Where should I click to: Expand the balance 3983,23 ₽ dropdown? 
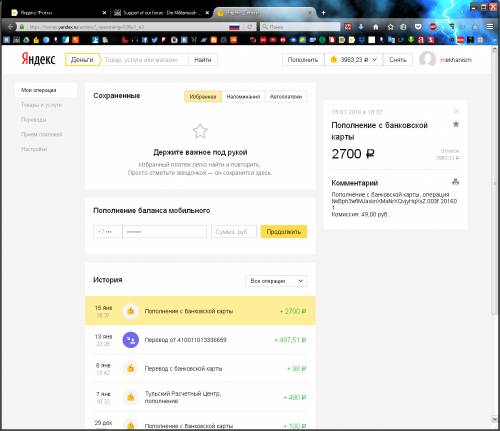[x=353, y=60]
